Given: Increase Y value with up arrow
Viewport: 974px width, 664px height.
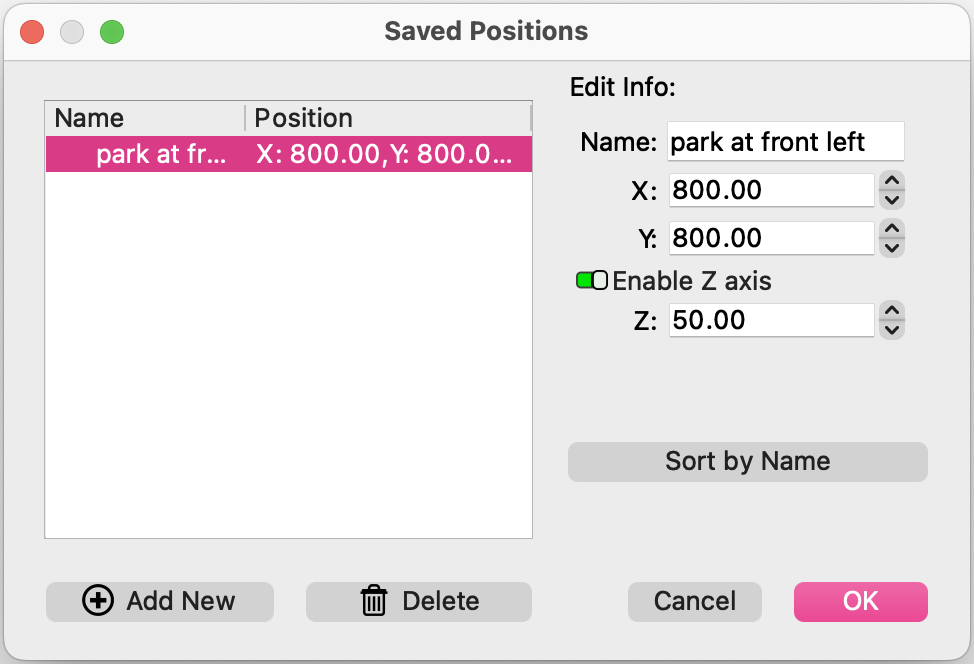Looking at the screenshot, I should [x=892, y=229].
